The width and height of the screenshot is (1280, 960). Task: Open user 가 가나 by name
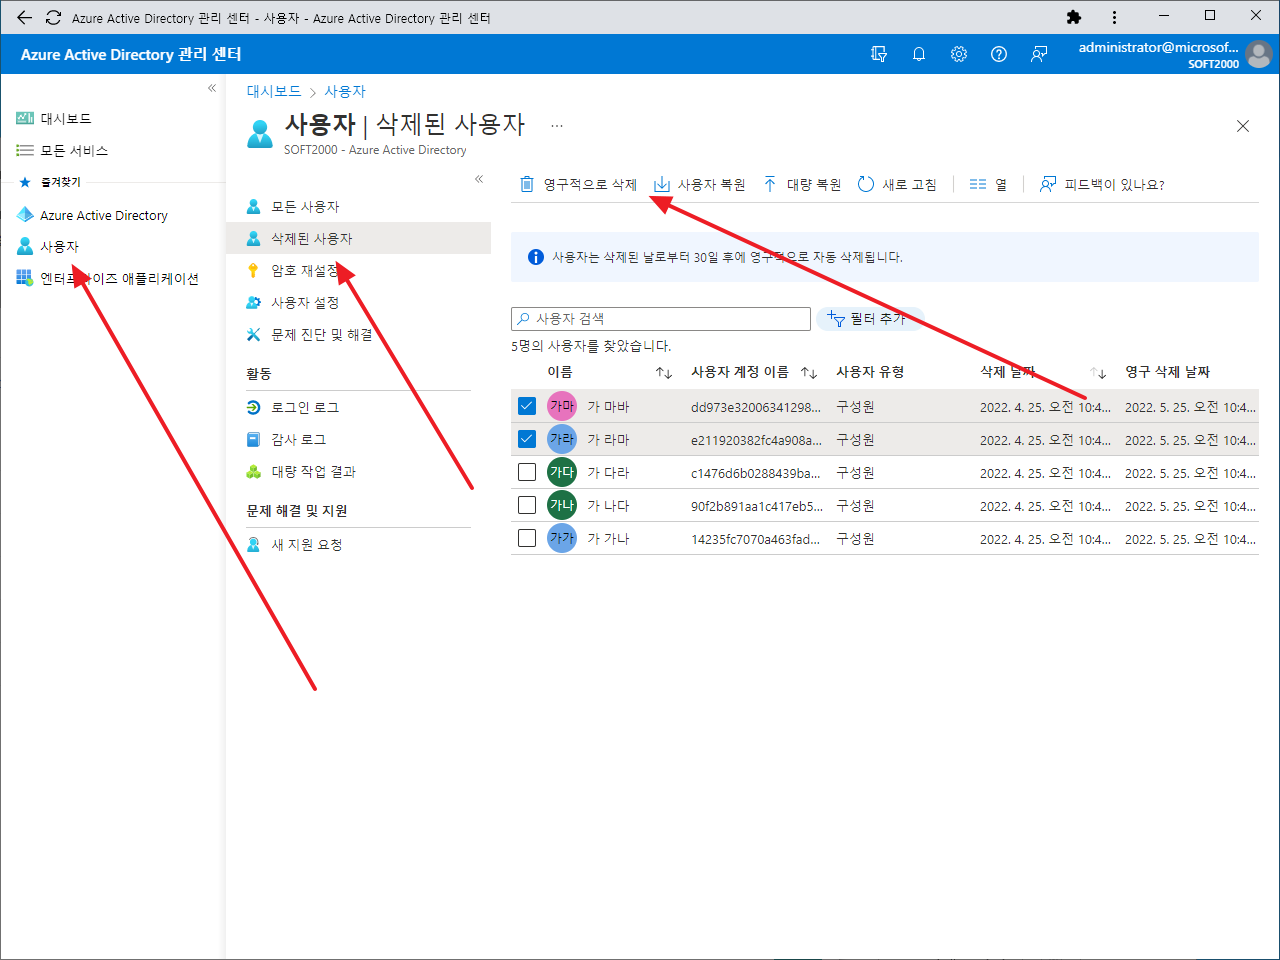click(608, 539)
